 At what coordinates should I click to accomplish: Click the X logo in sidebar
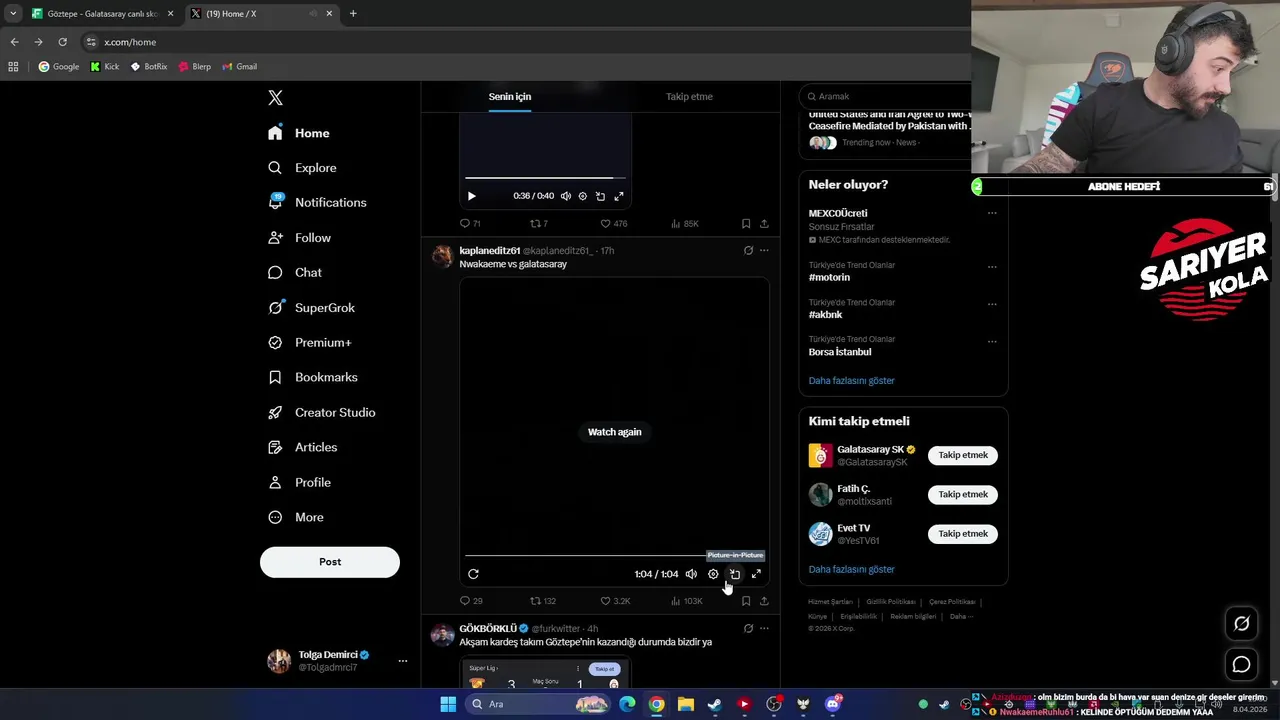(275, 97)
